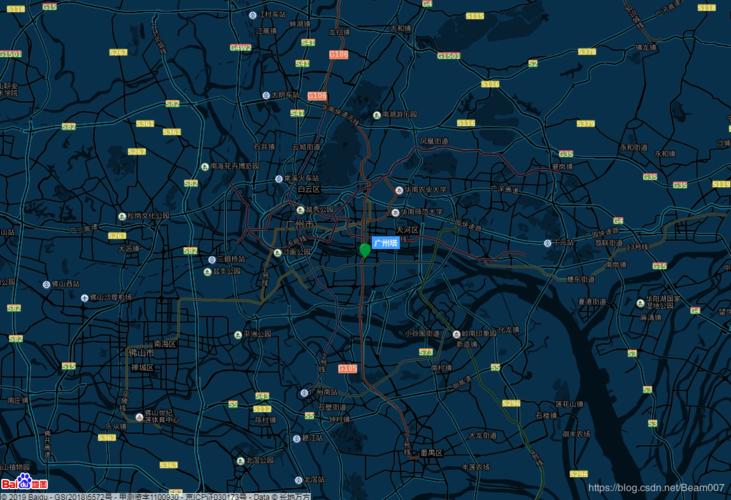Image resolution: width=731 pixels, height=500 pixels.
Task: Click the 佛山西站 station icon
Action: point(46,284)
